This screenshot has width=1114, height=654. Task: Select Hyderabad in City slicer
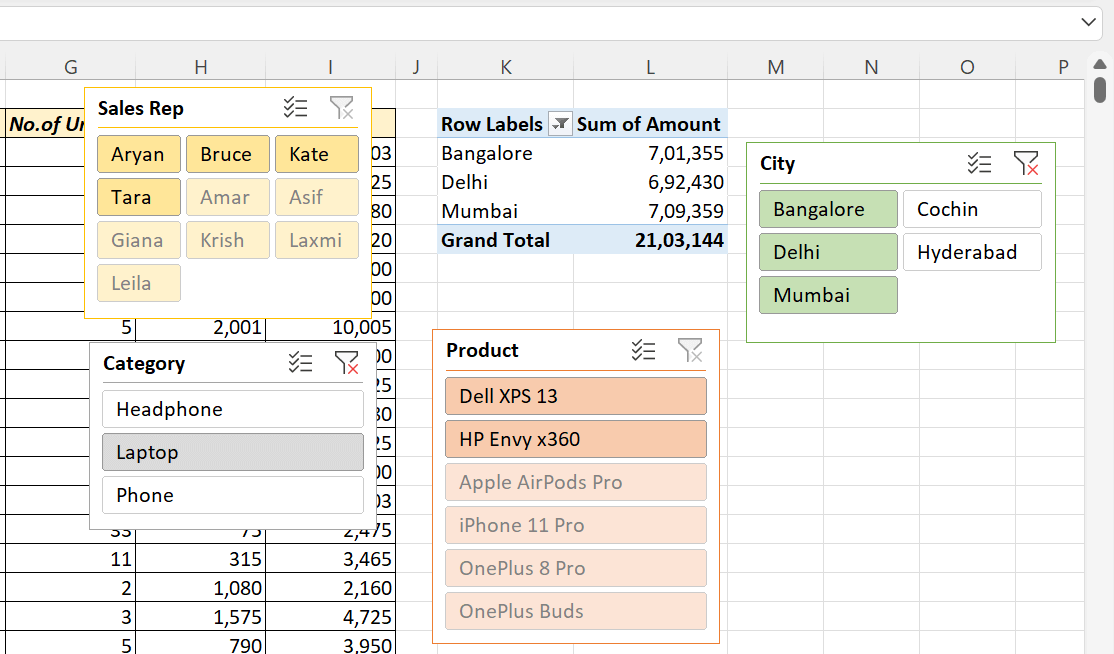(972, 252)
